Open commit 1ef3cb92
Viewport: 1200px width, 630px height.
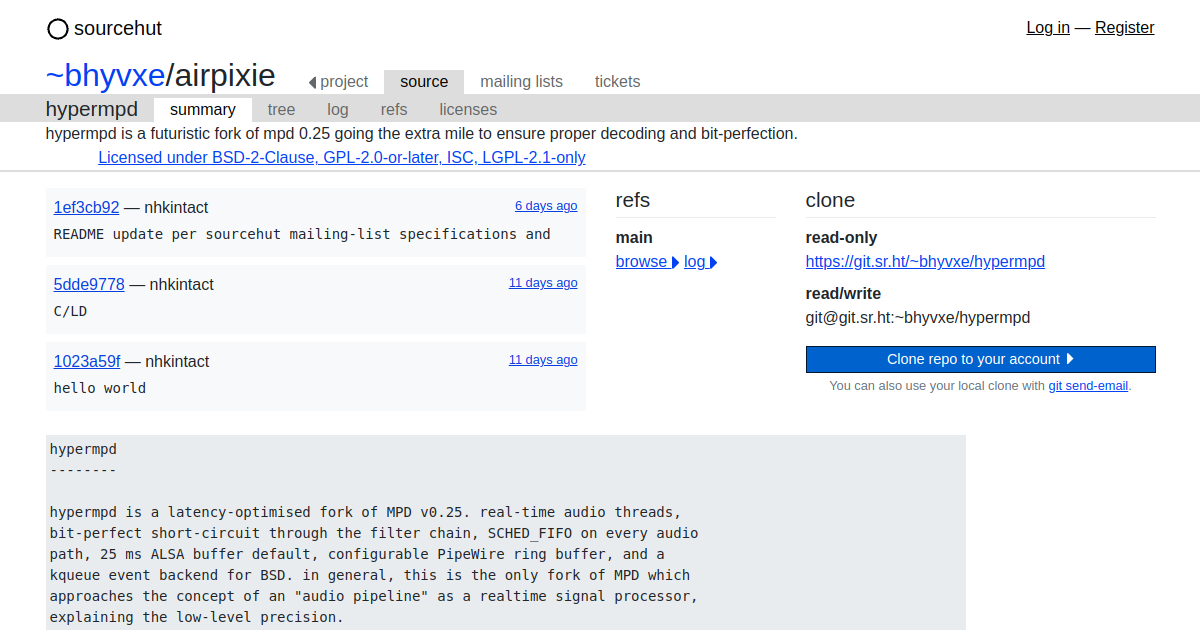point(86,207)
